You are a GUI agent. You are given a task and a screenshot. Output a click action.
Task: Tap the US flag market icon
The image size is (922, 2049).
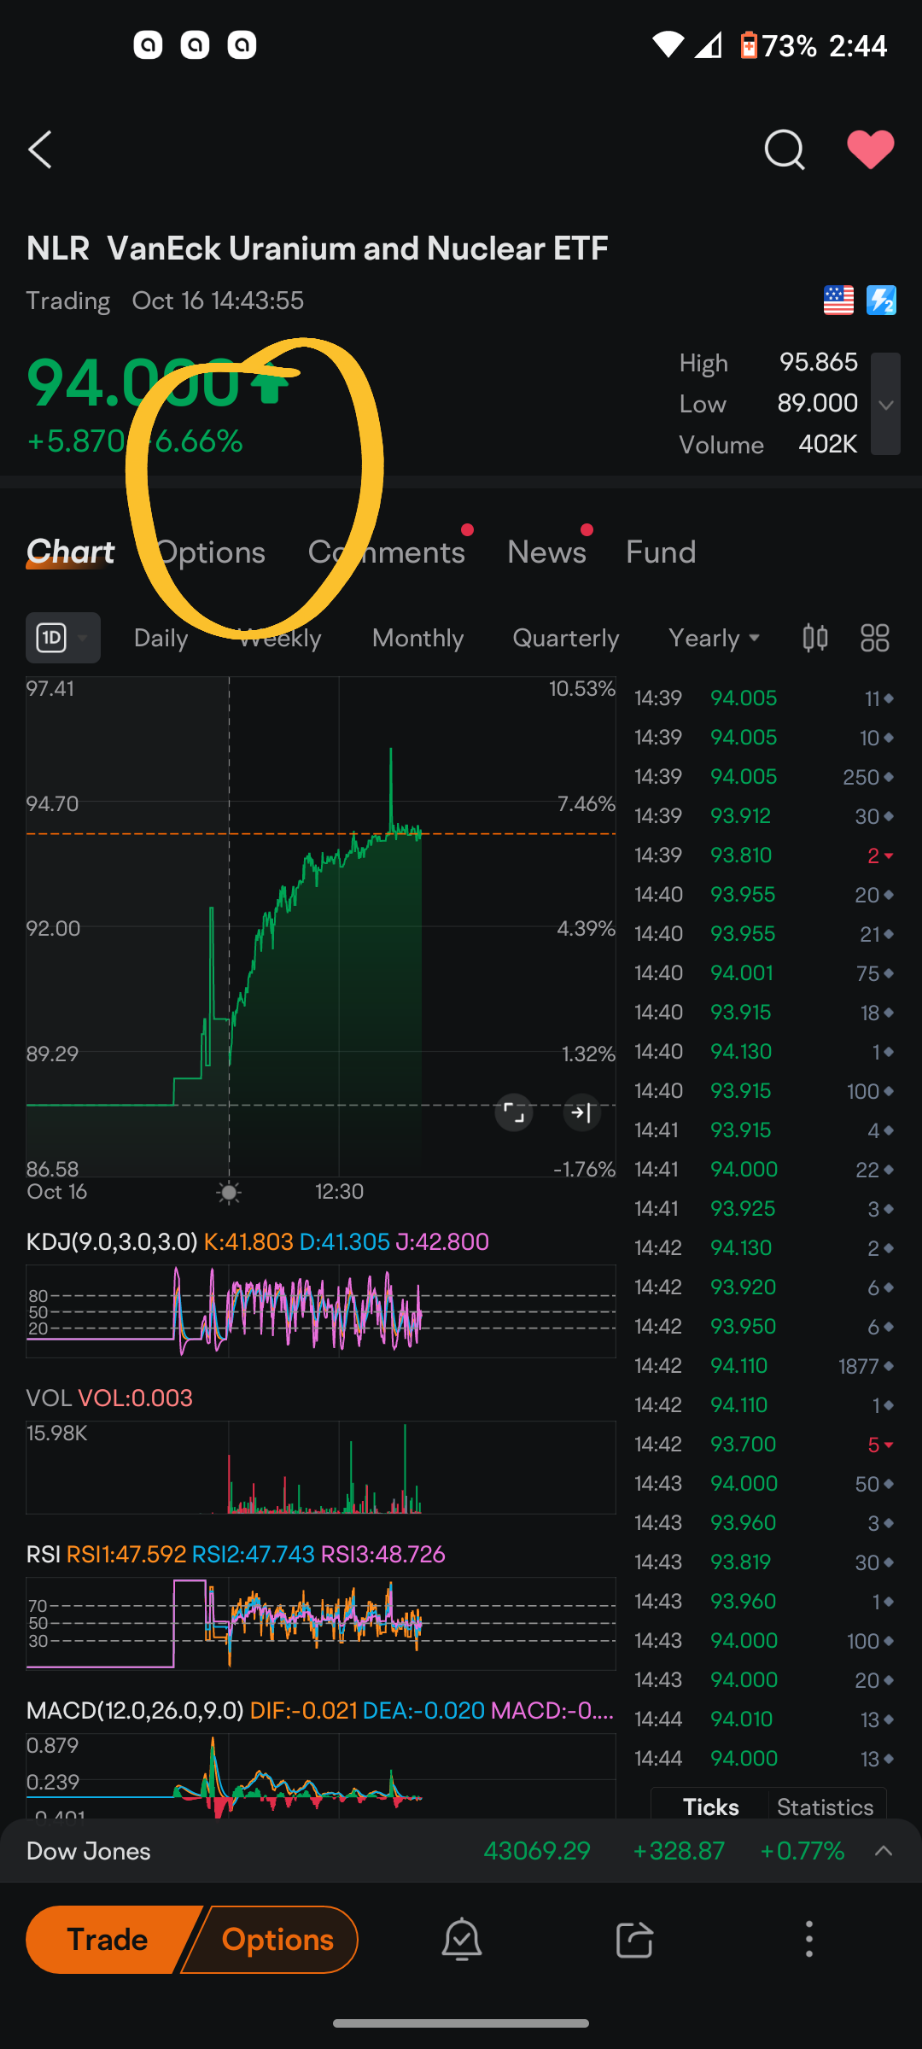point(838,300)
